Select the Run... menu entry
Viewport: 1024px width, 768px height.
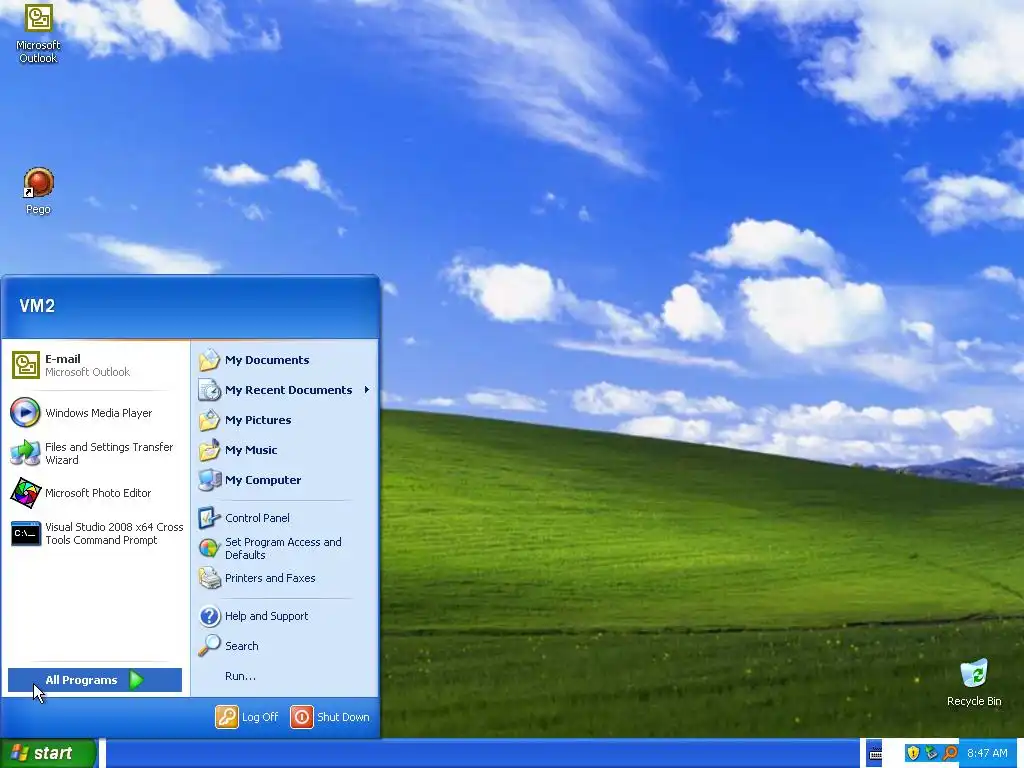pos(285,676)
